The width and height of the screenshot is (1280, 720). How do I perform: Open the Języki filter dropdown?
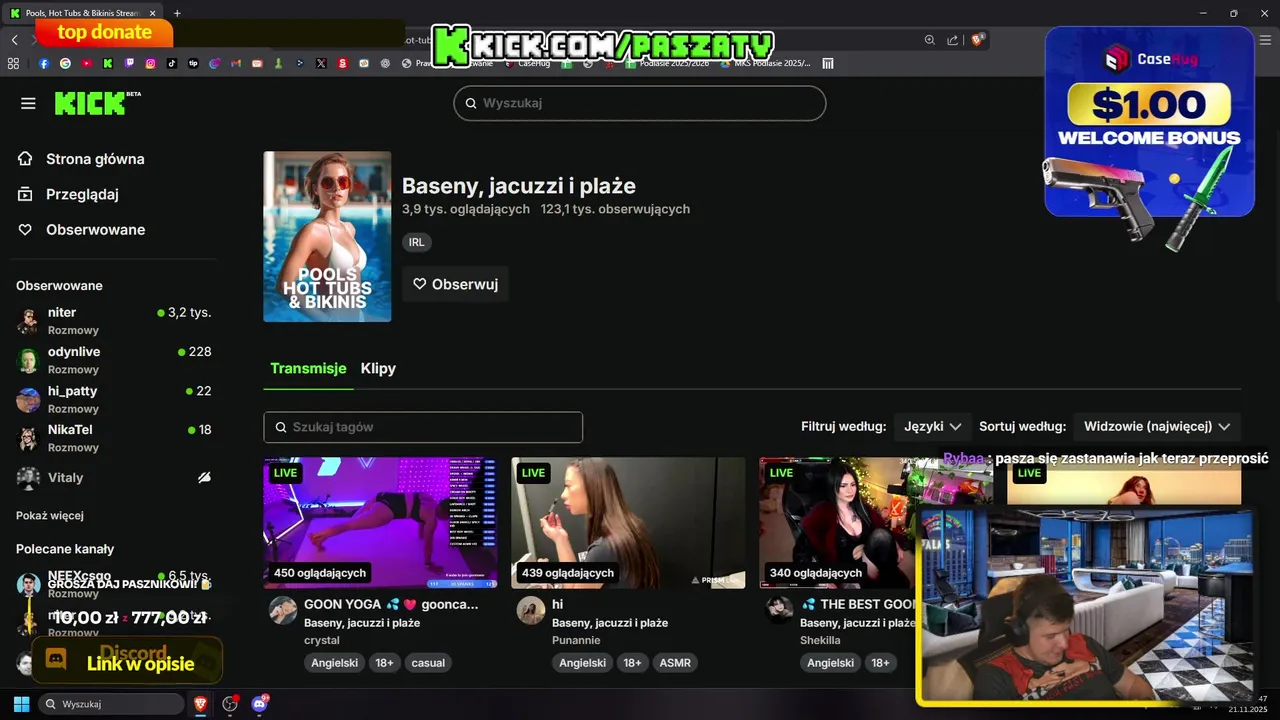point(933,426)
